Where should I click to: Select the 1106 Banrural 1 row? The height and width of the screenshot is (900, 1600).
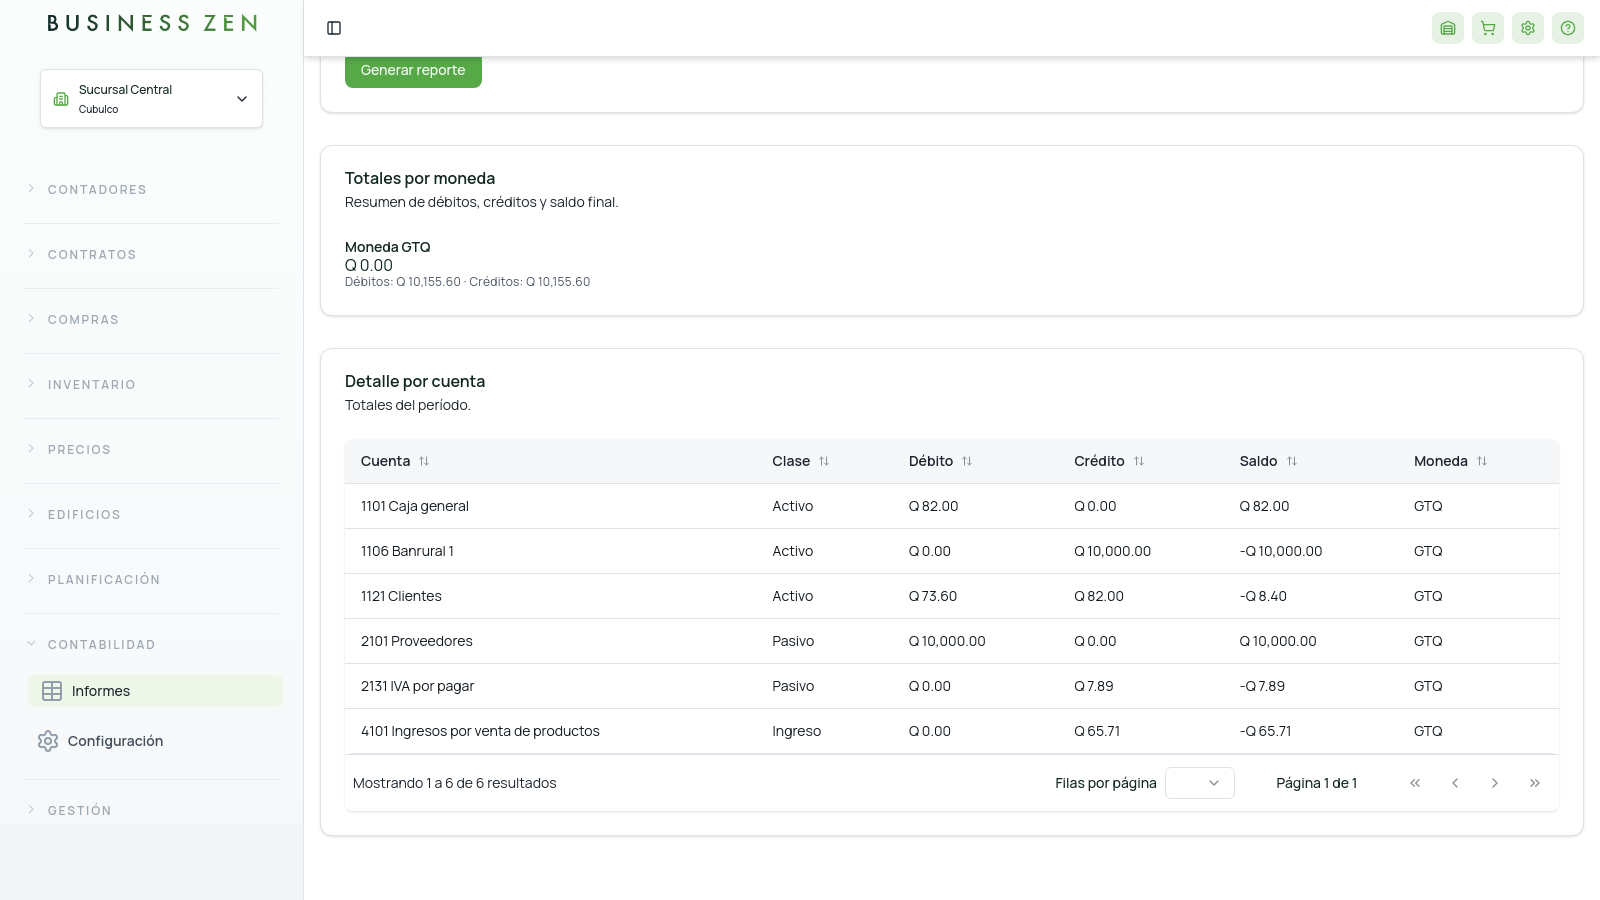click(952, 551)
